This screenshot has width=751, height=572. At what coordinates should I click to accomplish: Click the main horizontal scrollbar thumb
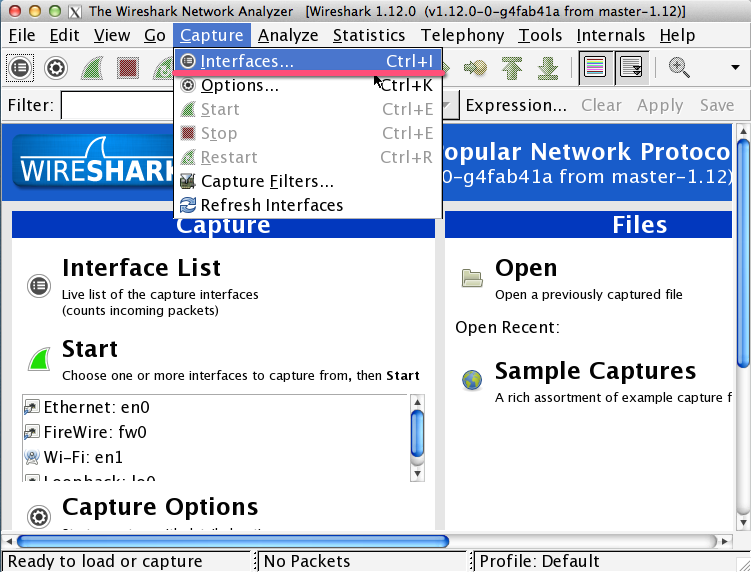233,541
